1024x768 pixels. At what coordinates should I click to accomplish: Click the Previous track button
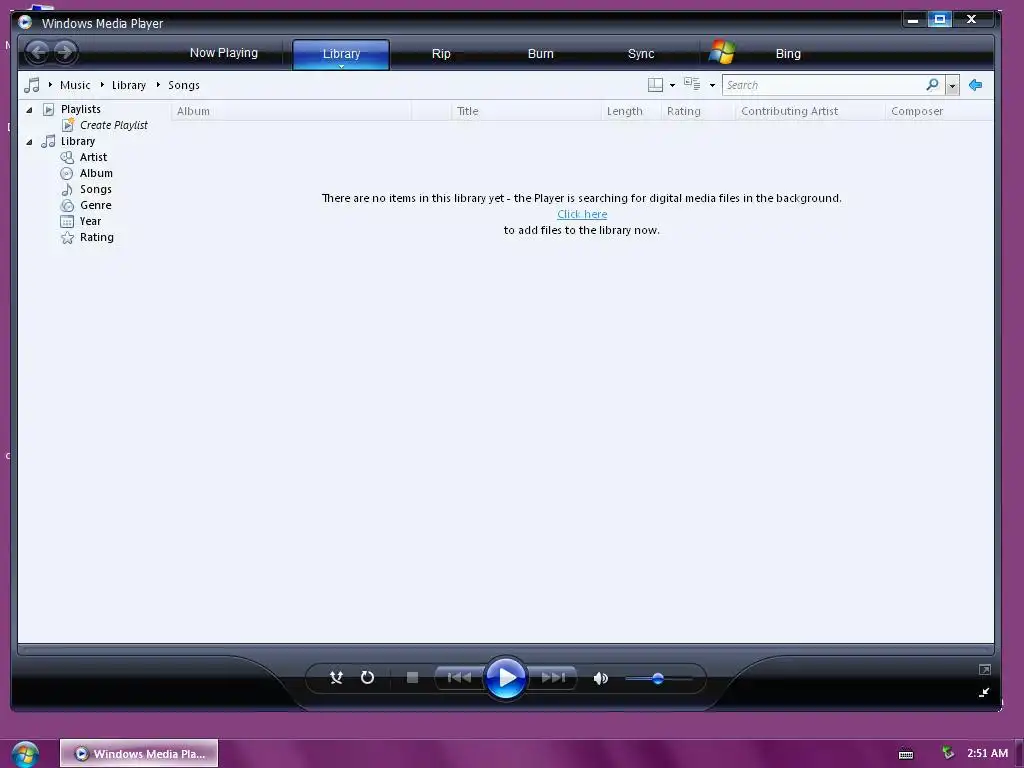click(460, 678)
